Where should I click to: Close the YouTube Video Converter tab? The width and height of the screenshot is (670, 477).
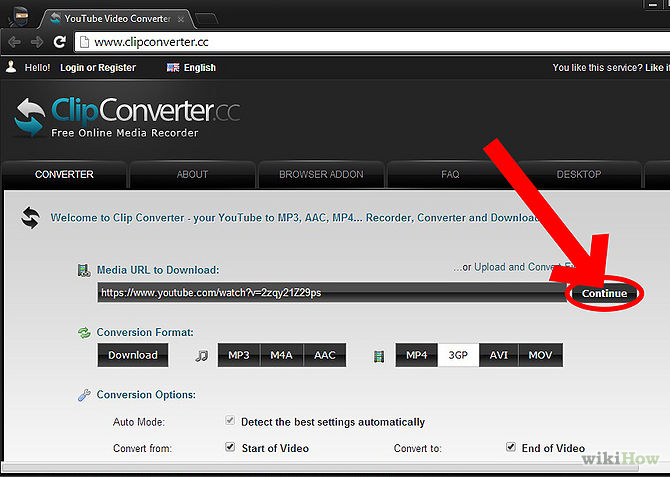[x=181, y=19]
